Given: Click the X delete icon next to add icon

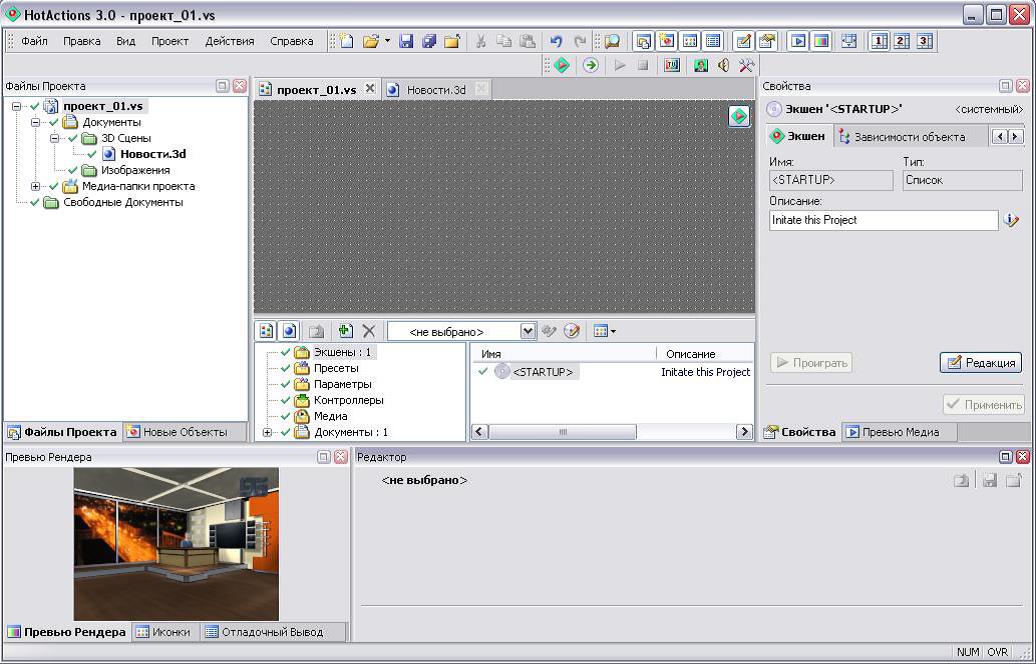Looking at the screenshot, I should [369, 331].
